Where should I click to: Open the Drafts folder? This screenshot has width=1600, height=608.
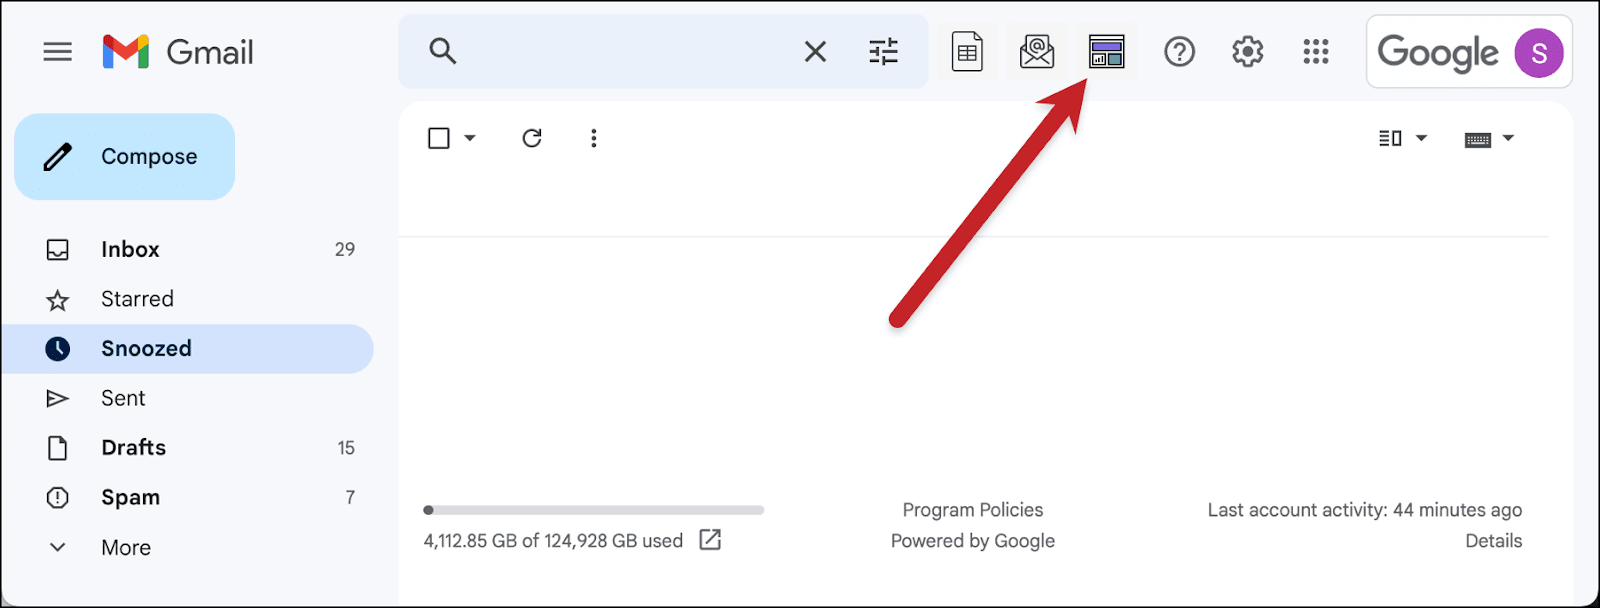click(188, 448)
